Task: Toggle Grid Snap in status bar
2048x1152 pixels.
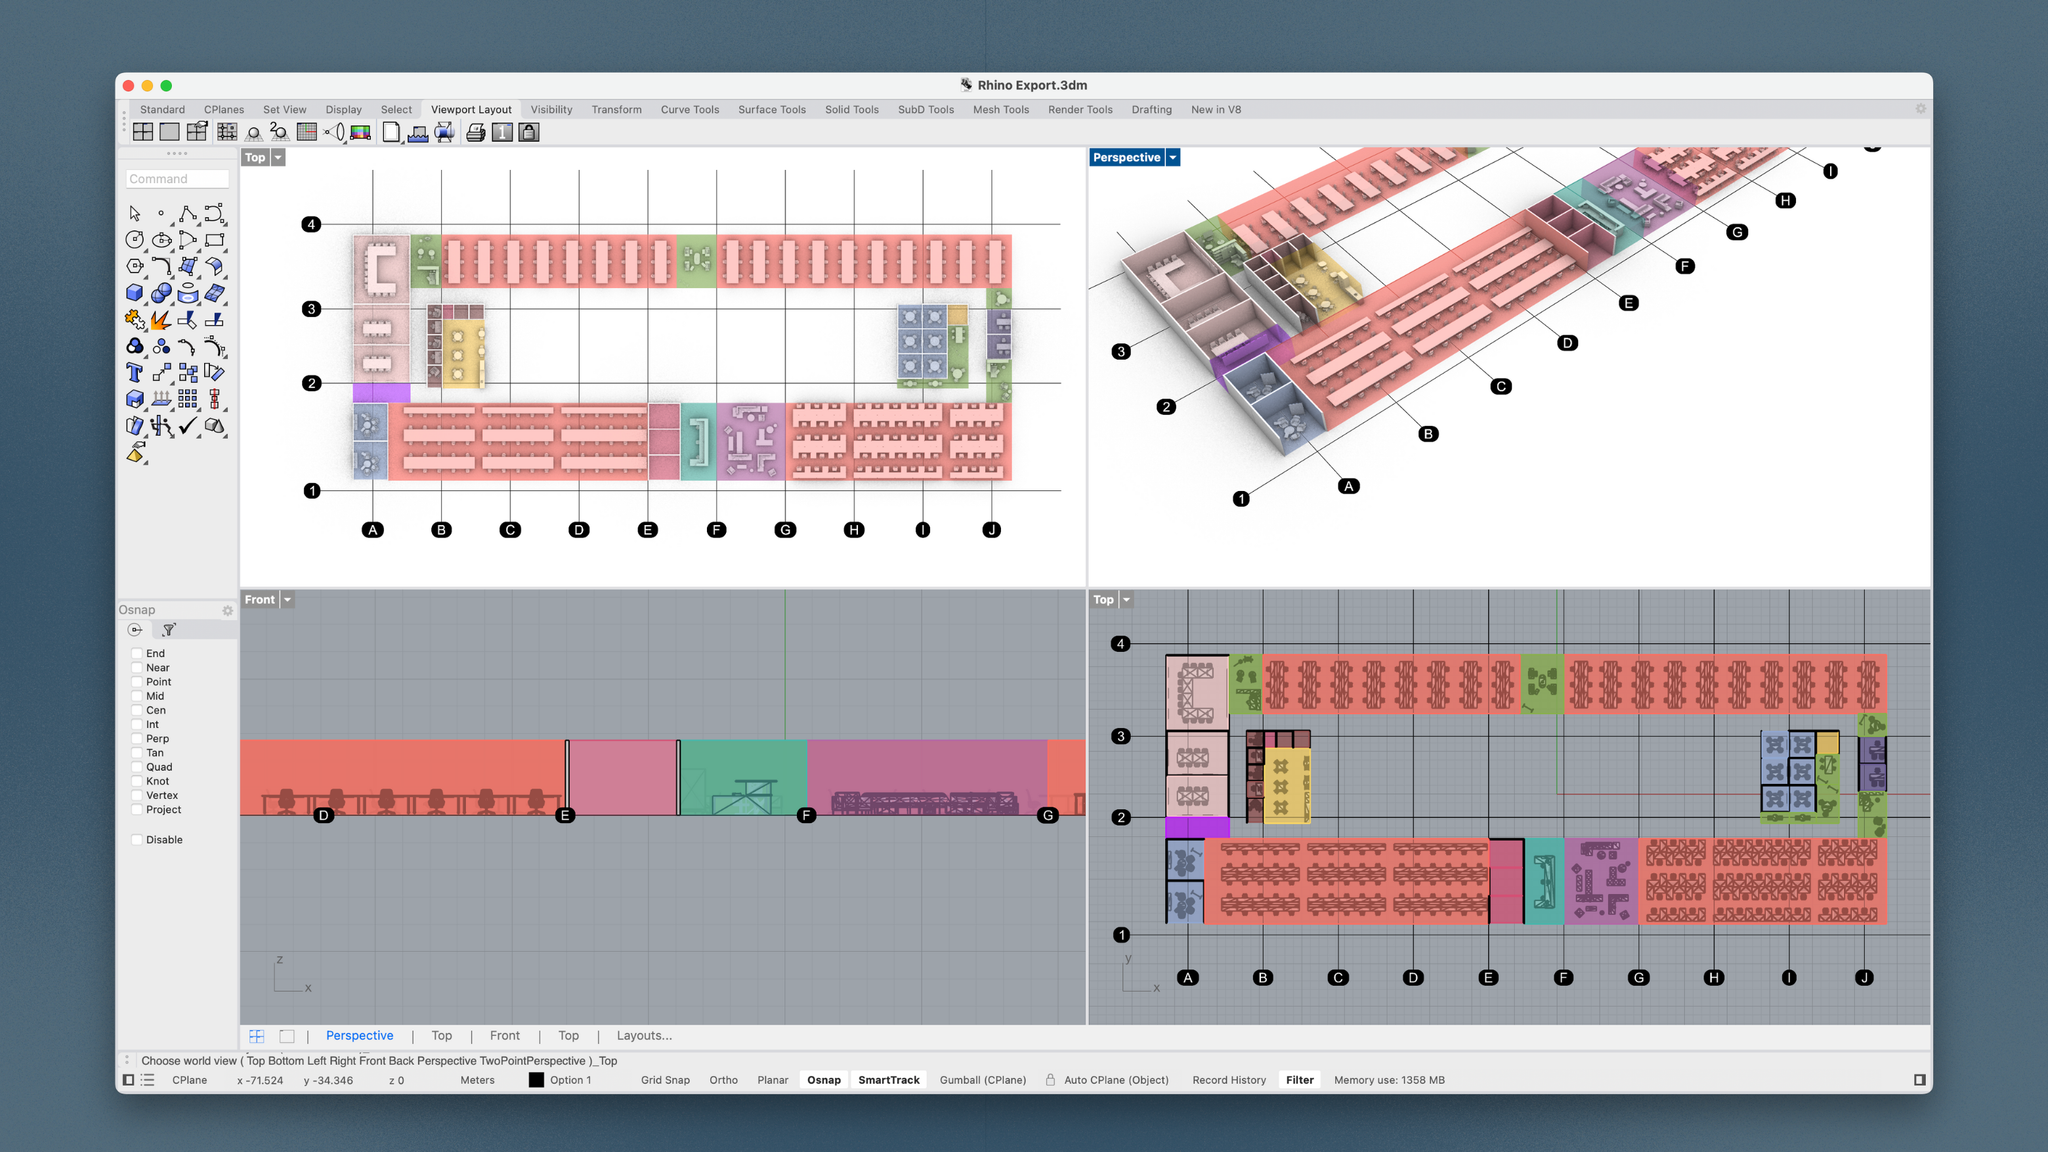Action: point(665,1080)
